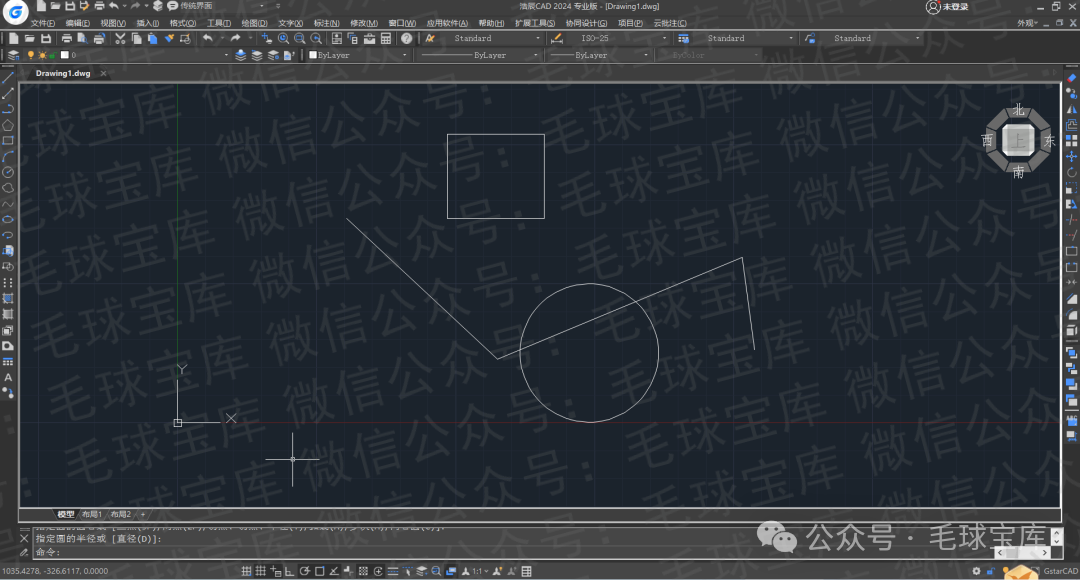
Task: Click annotation scale 1:1 in status bar
Action: pos(476,571)
